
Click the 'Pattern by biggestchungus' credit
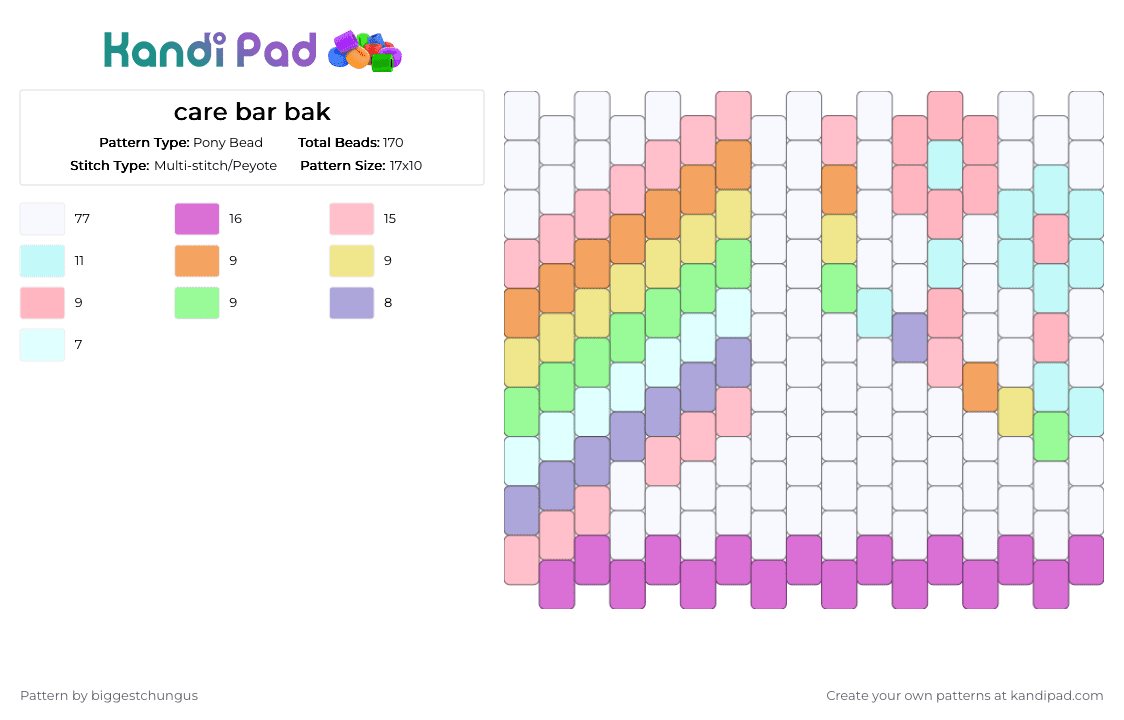click(x=109, y=696)
